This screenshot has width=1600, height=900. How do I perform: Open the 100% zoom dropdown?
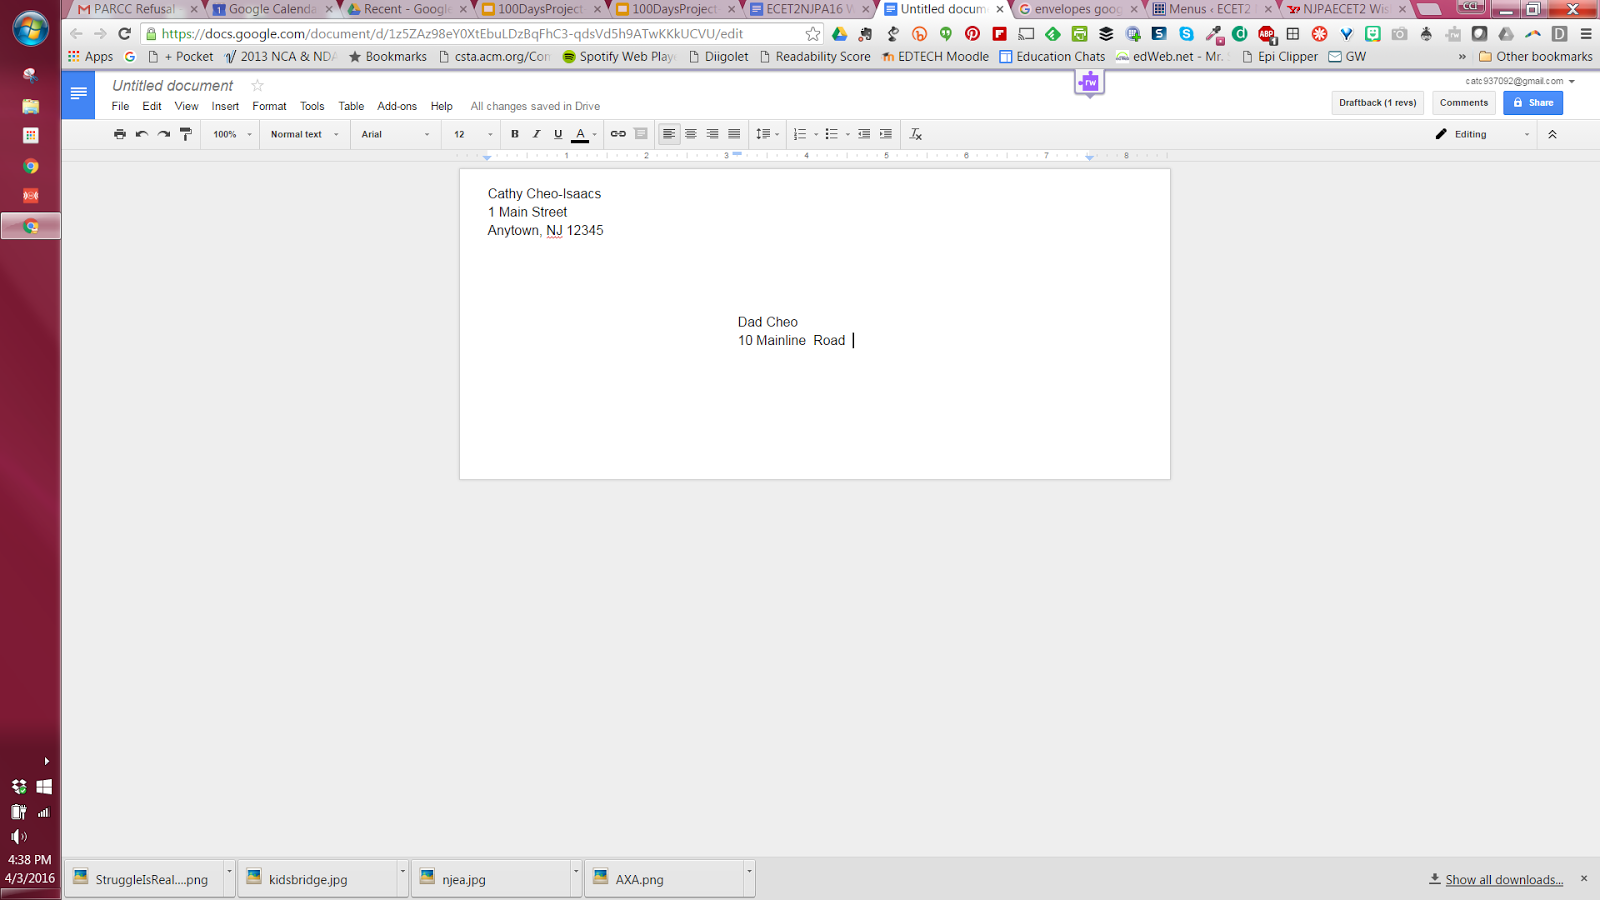pyautogui.click(x=232, y=134)
